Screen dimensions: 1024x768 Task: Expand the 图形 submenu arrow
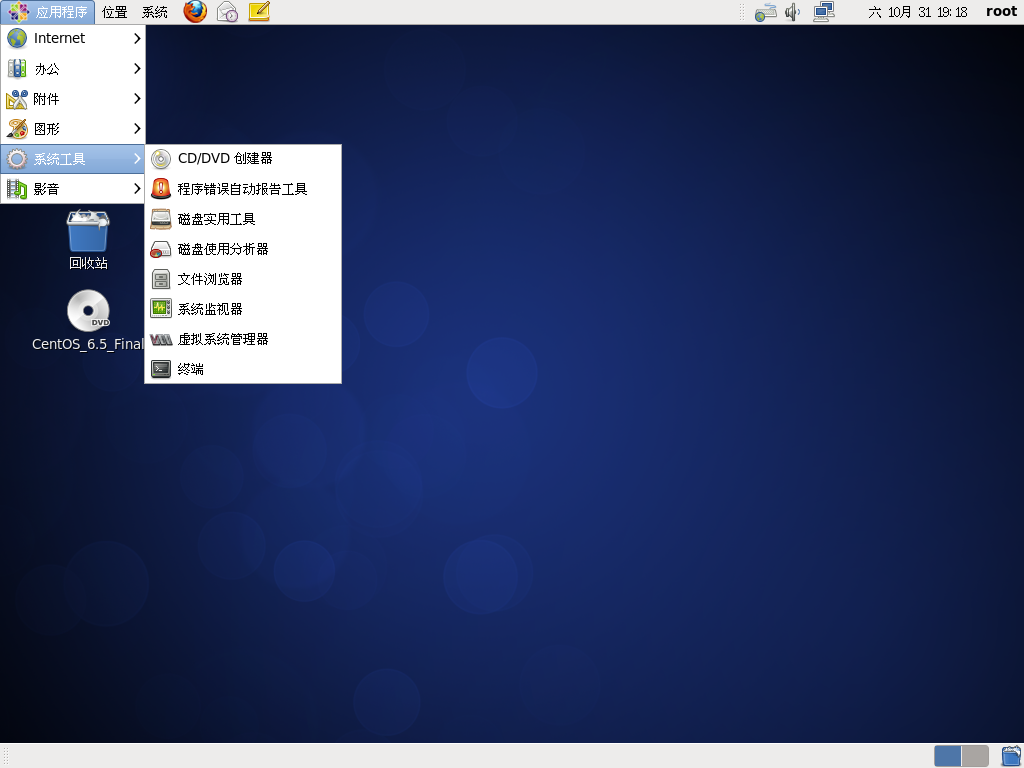coord(136,129)
